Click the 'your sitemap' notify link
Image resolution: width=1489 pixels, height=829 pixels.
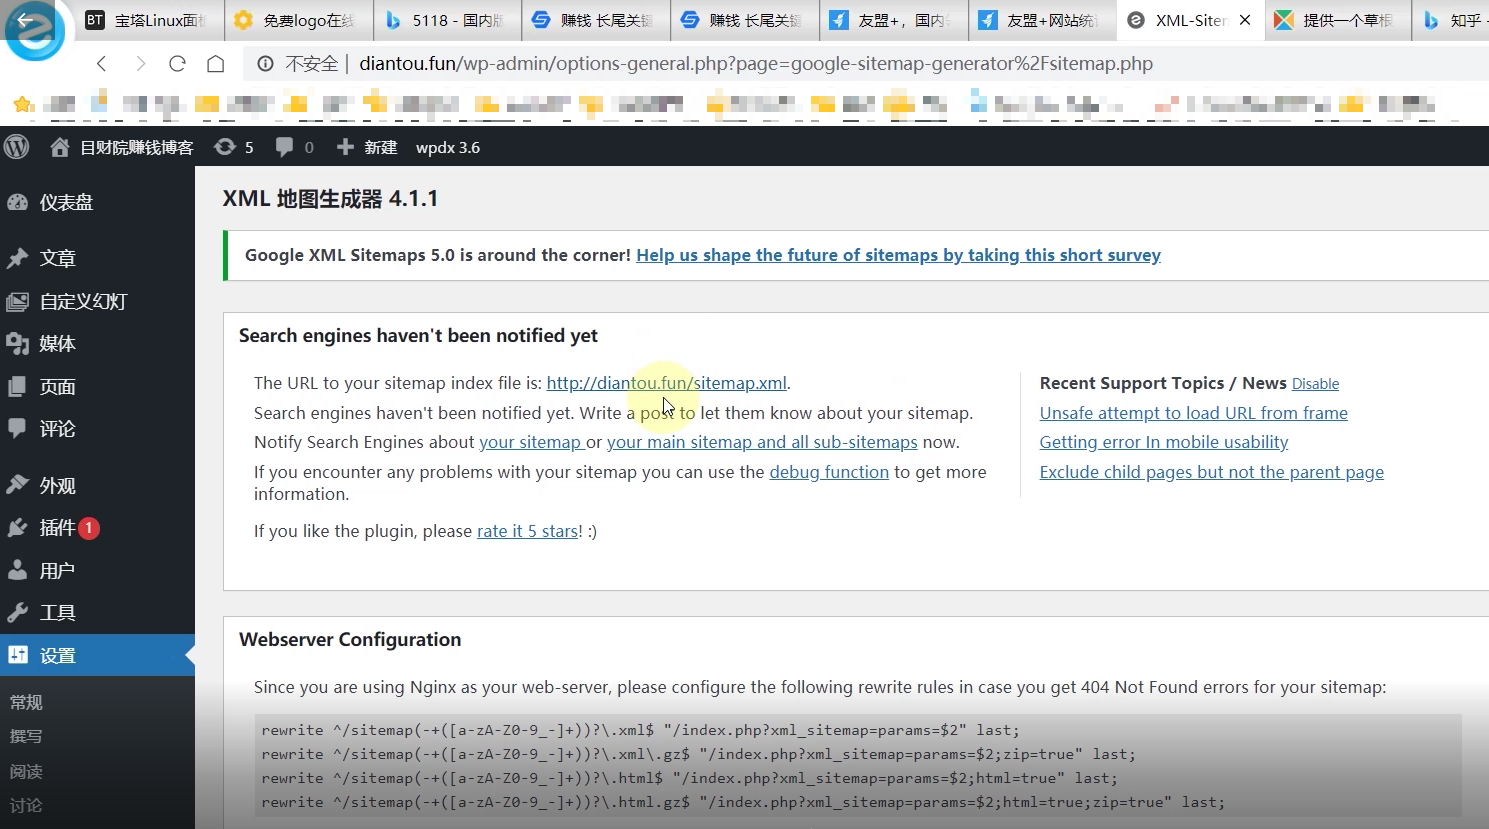pos(530,442)
